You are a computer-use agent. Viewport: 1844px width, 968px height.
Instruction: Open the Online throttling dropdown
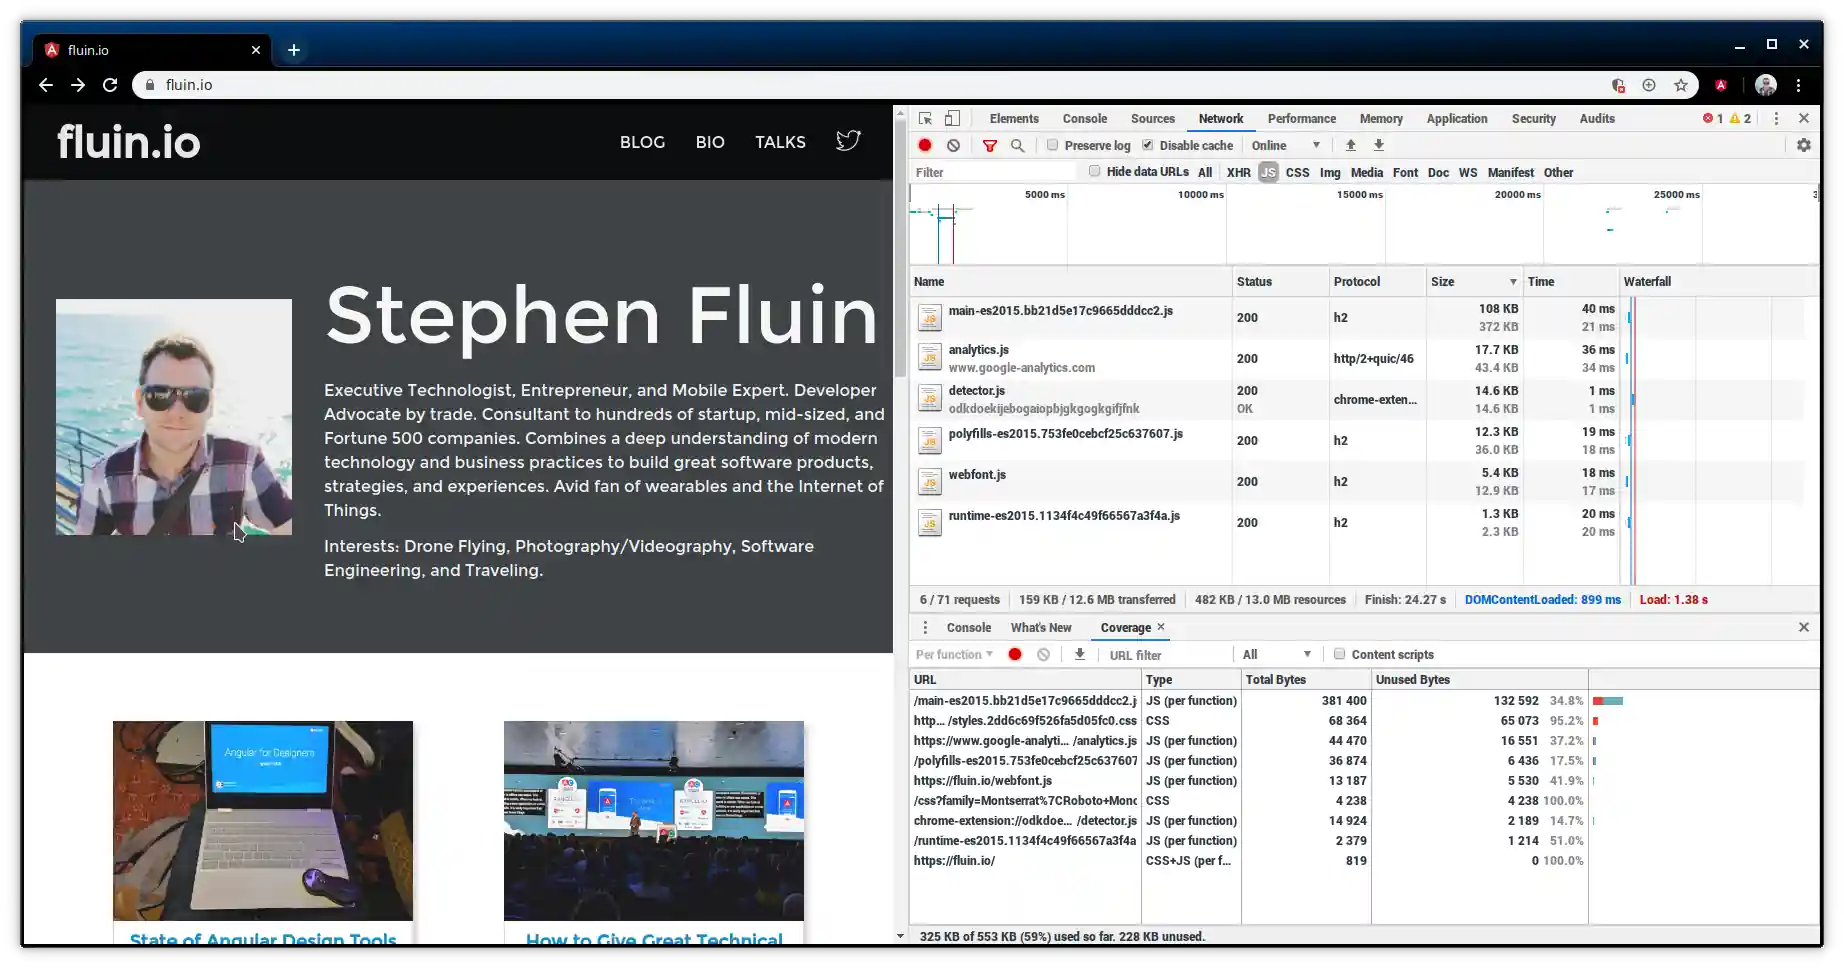(x=1286, y=145)
